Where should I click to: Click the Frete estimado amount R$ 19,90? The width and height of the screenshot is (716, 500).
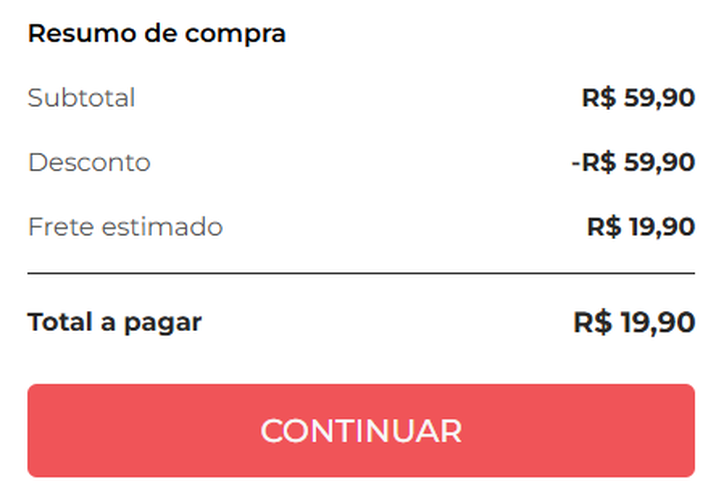[640, 227]
